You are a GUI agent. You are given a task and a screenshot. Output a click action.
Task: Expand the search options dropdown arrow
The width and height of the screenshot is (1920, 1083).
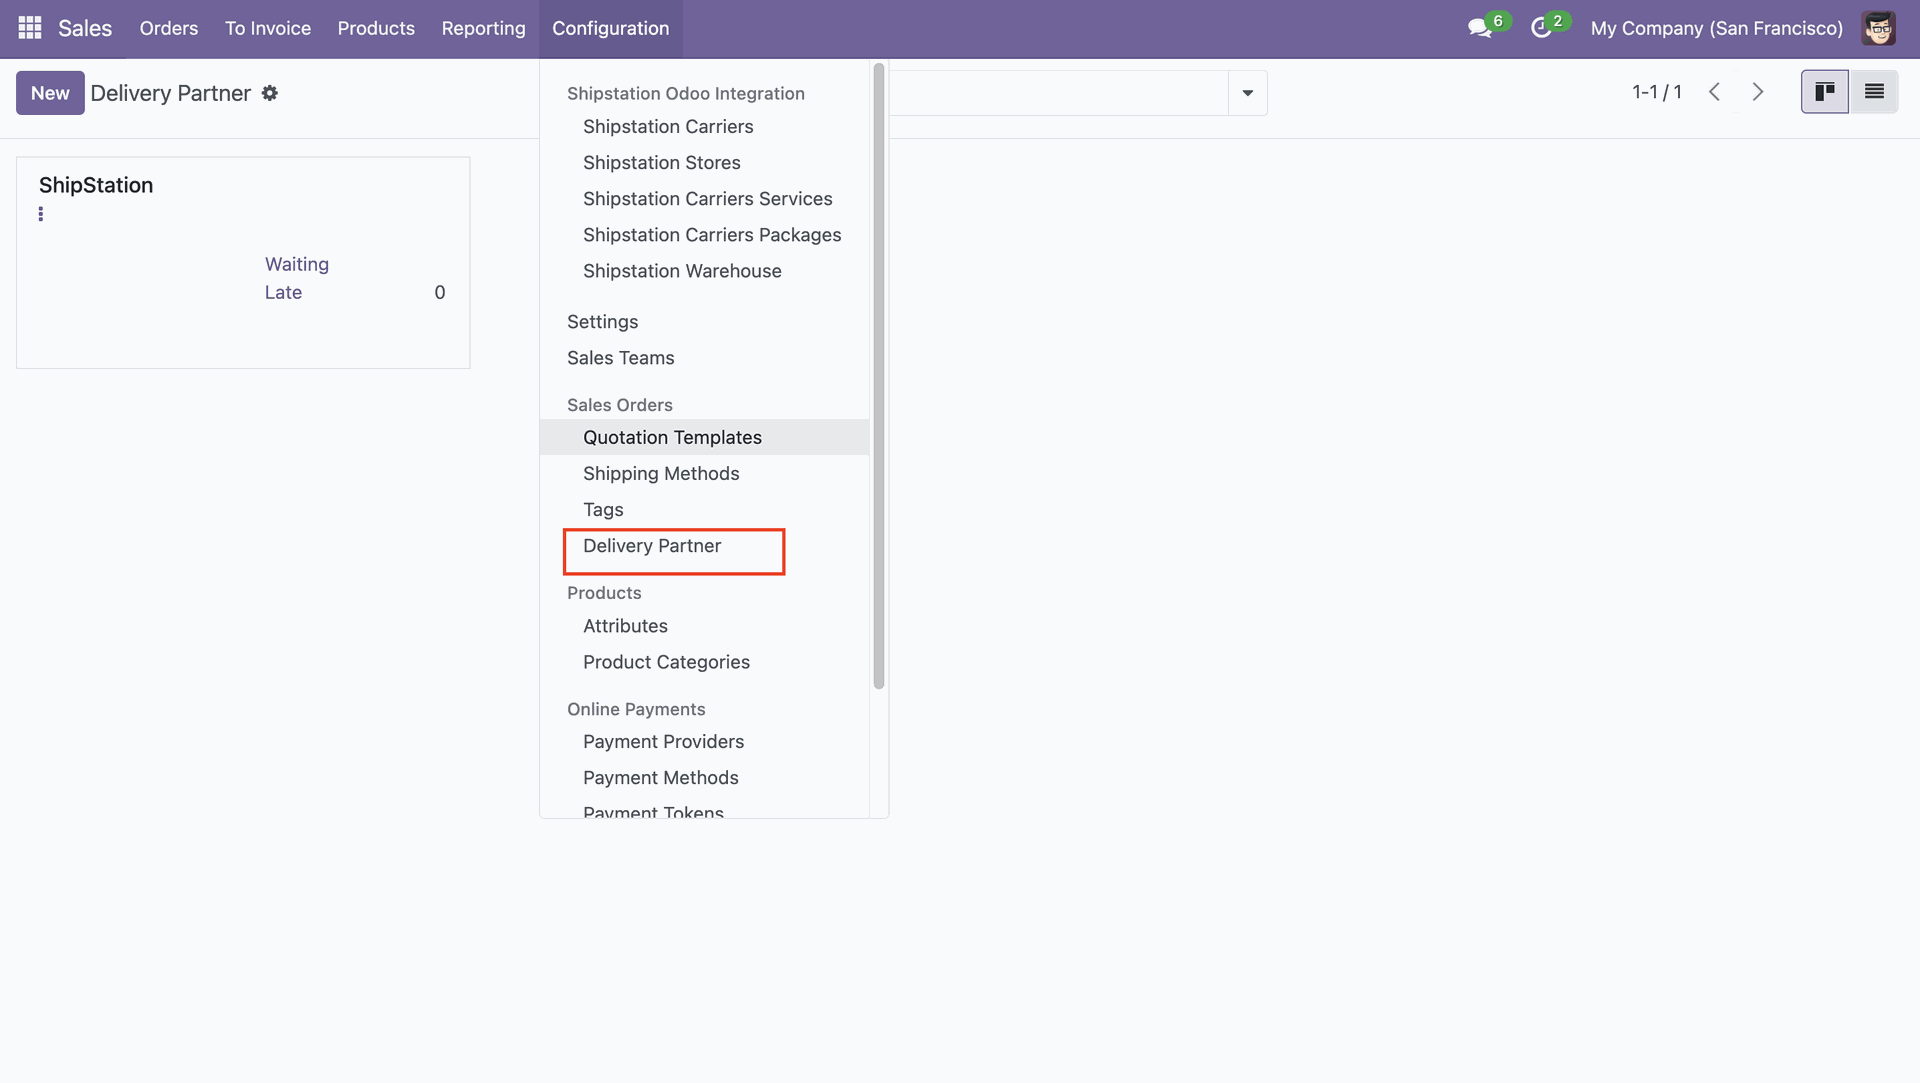[1247, 93]
